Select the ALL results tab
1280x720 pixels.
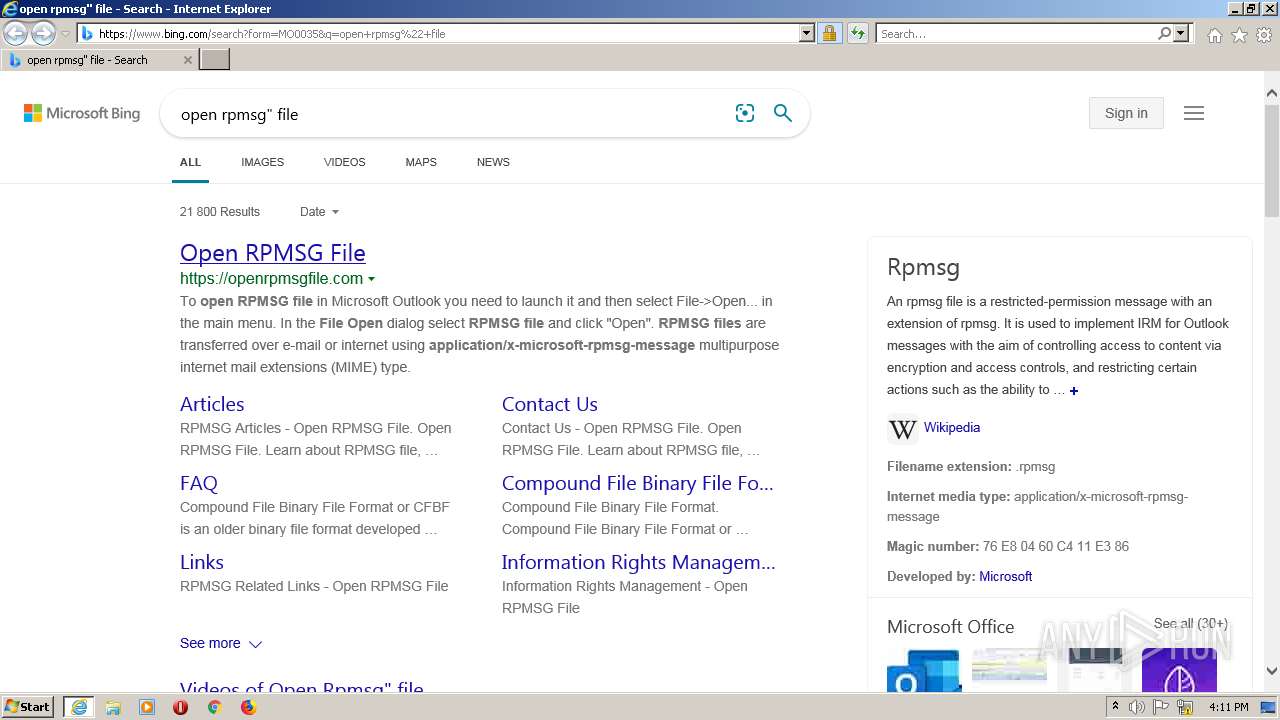[x=190, y=162]
